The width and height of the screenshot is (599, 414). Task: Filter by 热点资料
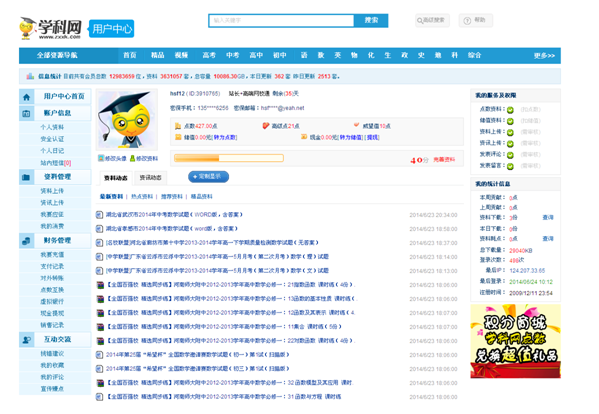coord(142,197)
